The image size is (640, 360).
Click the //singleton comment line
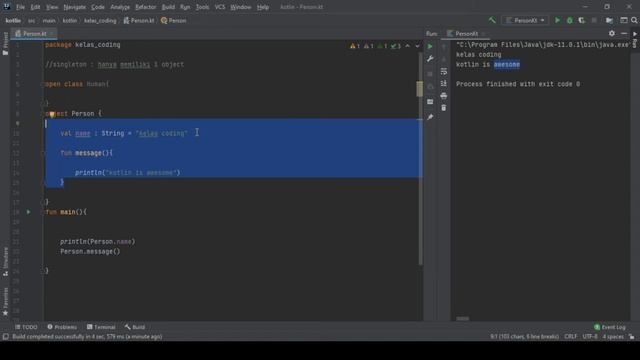pyautogui.click(x=114, y=64)
